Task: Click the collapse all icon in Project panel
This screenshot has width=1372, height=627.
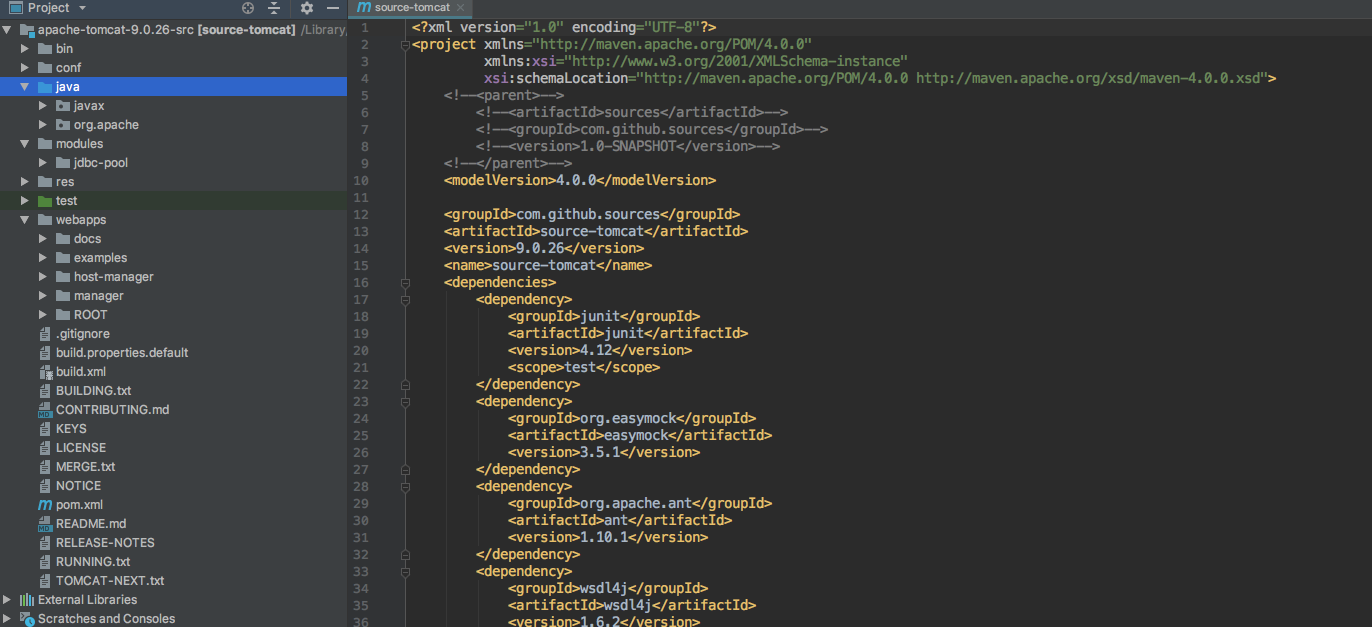Action: 273,8
